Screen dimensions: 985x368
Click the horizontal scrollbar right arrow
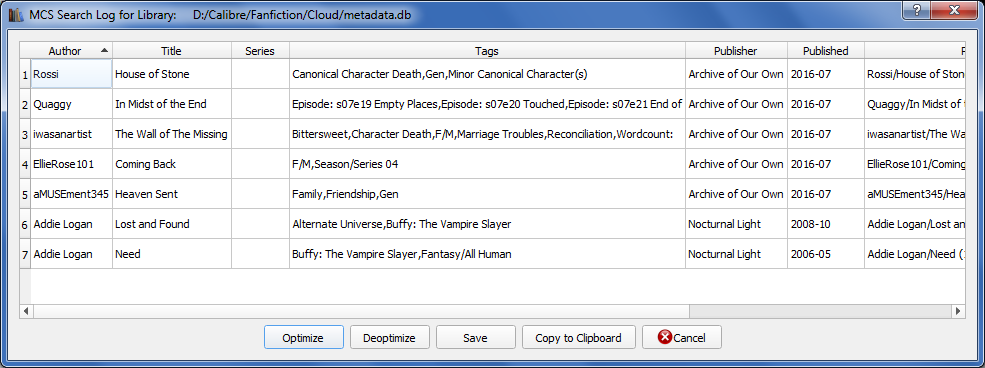tap(958, 311)
